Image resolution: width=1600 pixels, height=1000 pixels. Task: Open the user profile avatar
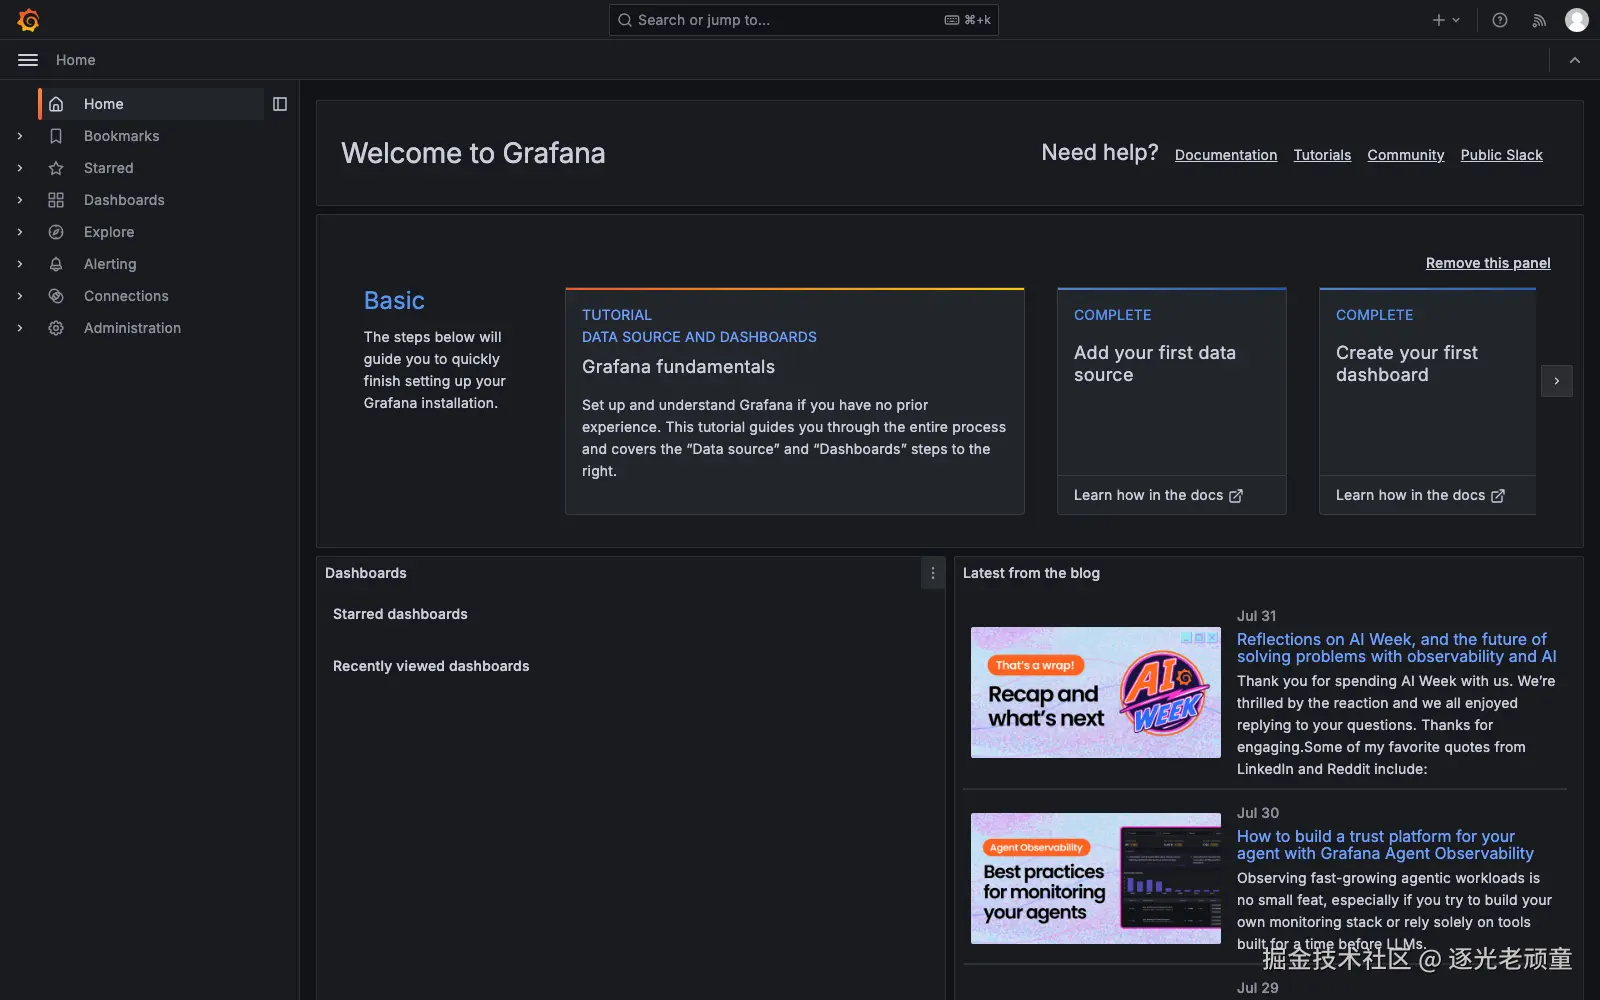coord(1577,20)
